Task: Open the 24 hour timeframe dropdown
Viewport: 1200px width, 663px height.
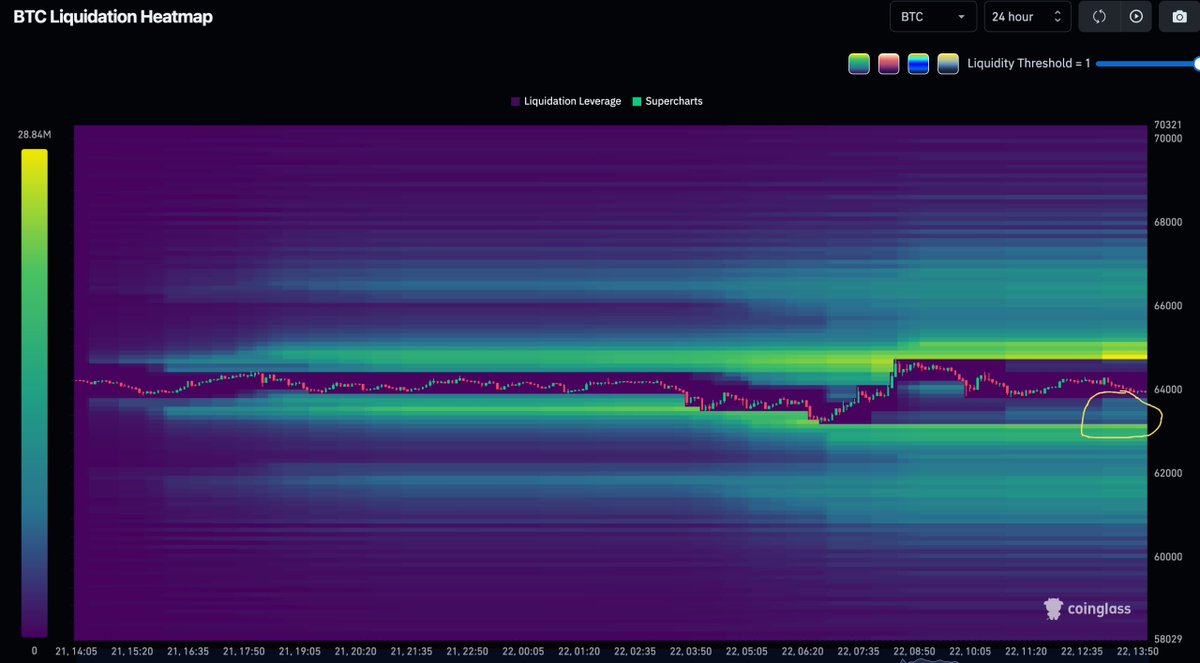Action: pyautogui.click(x=1027, y=17)
